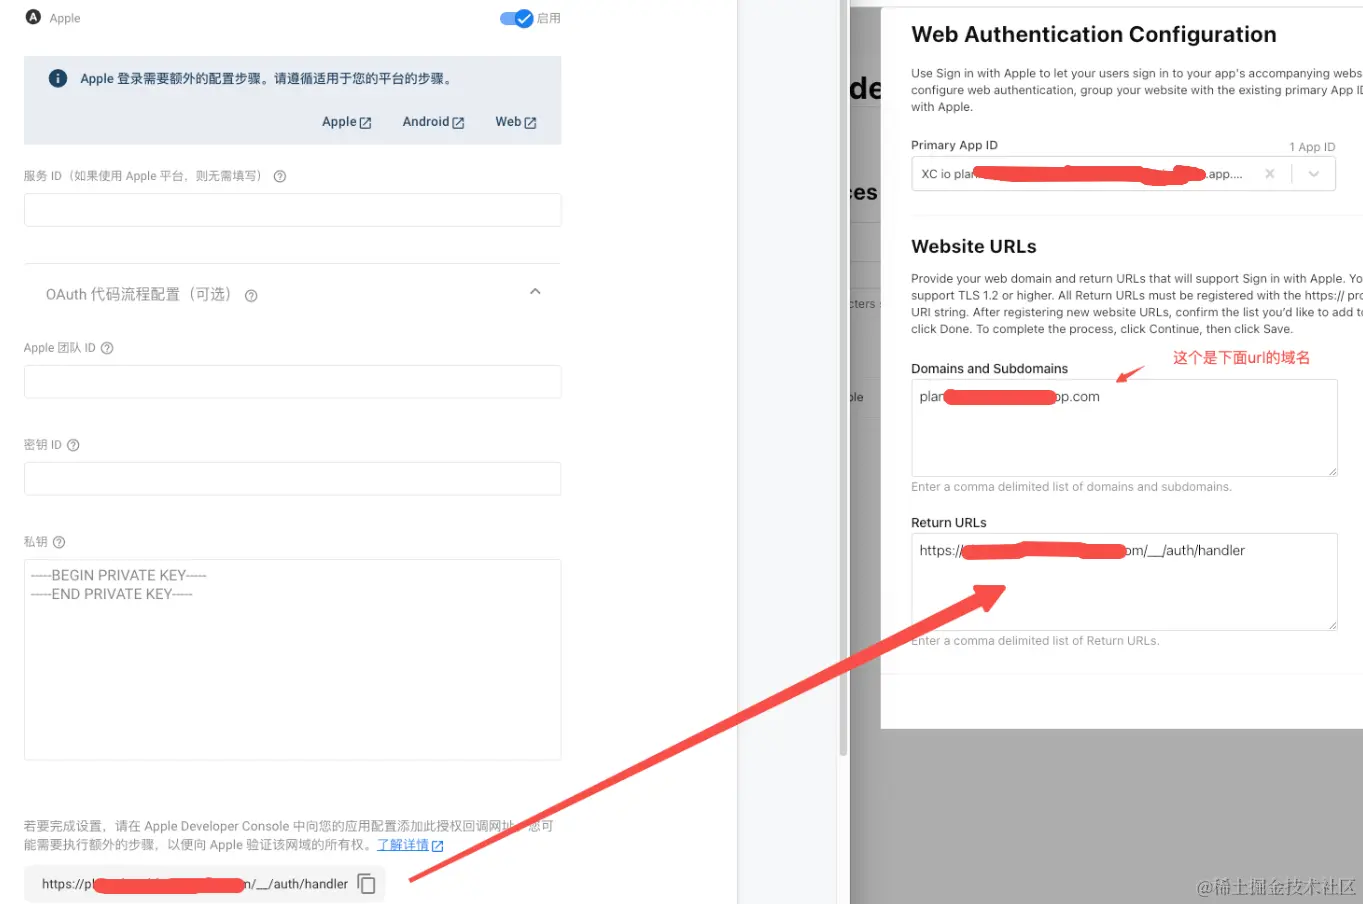Image resolution: width=1363 pixels, height=904 pixels.
Task: Click the Web Authentication Configuration heading
Action: (x=1094, y=34)
